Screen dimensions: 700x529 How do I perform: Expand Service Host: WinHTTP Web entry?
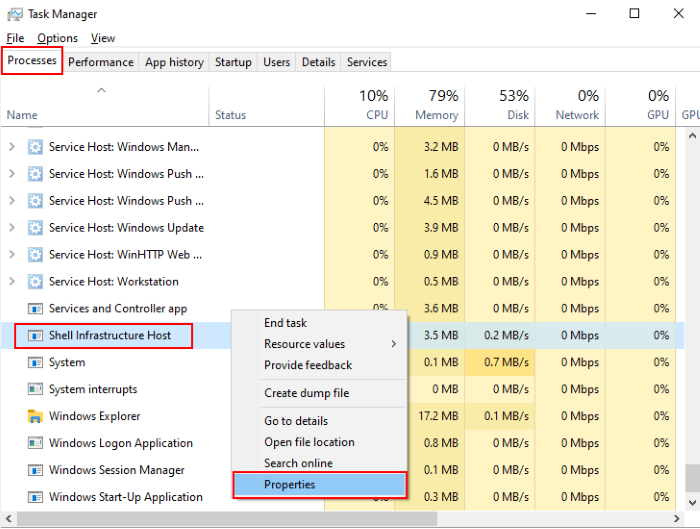[12, 254]
